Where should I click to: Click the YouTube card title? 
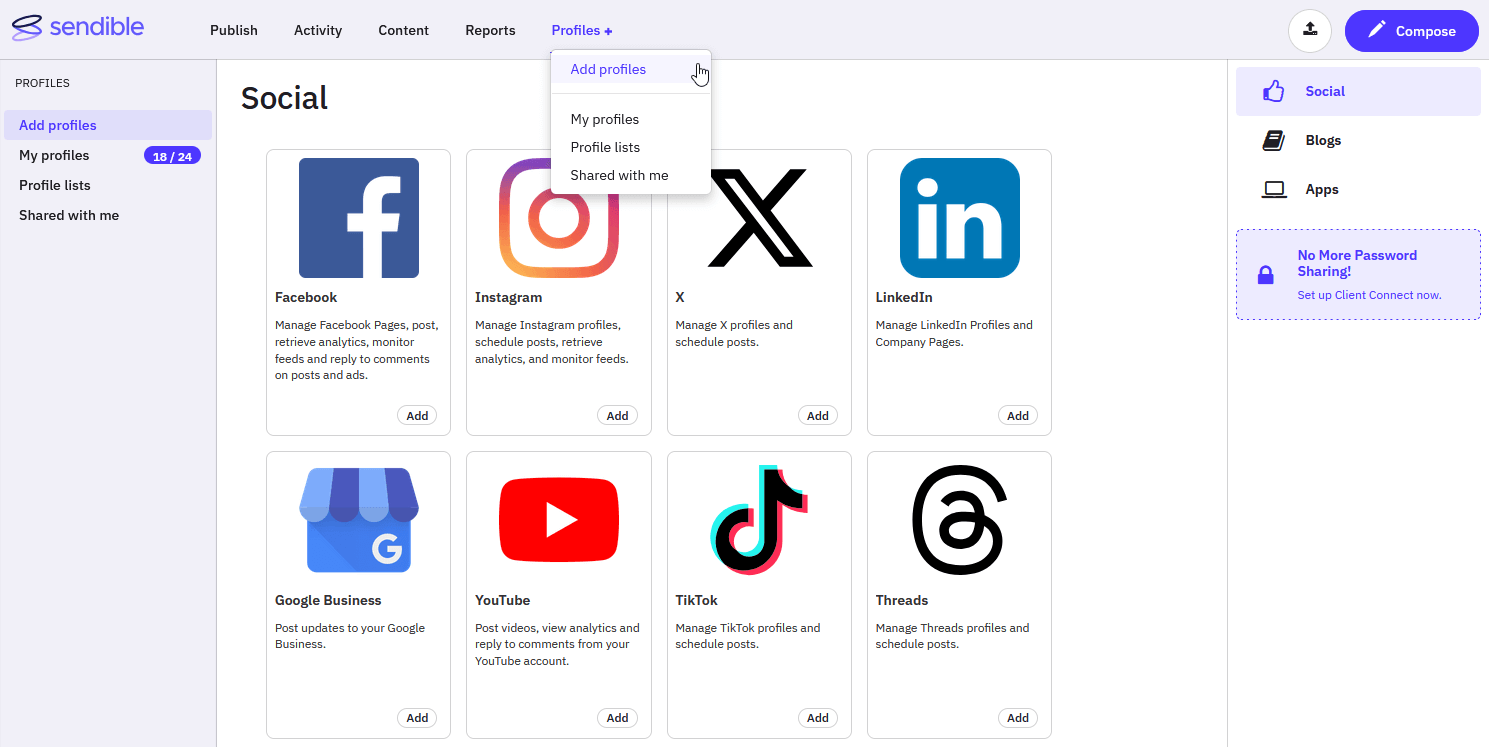(x=503, y=600)
